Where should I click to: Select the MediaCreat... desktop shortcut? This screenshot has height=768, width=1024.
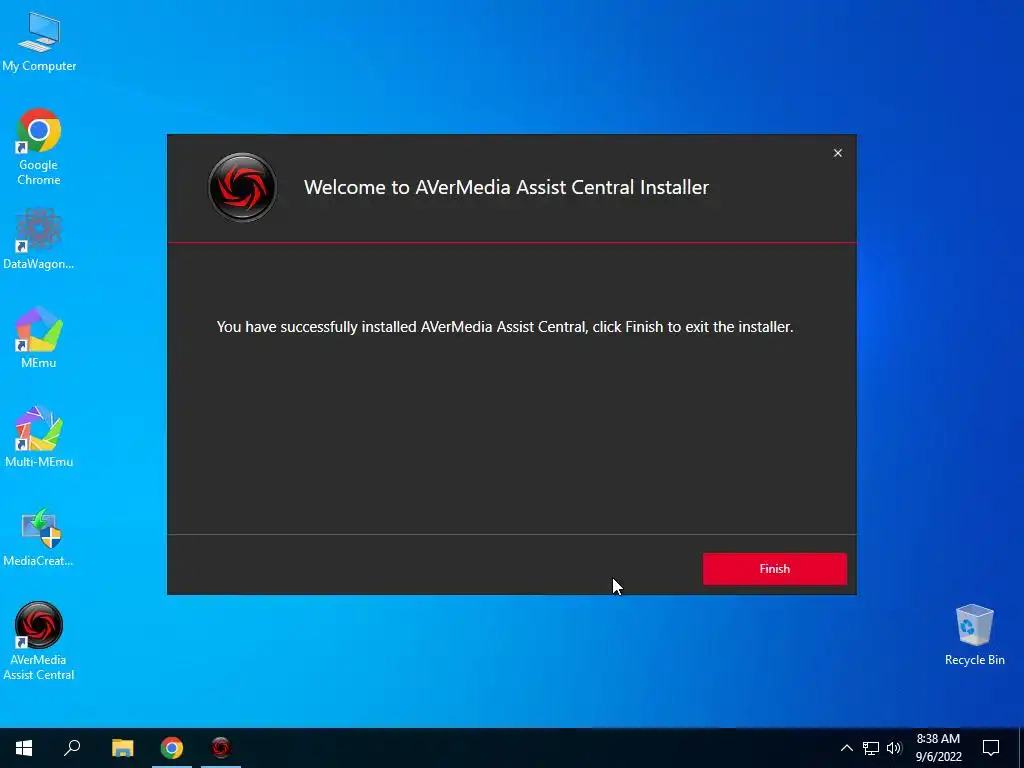39,537
